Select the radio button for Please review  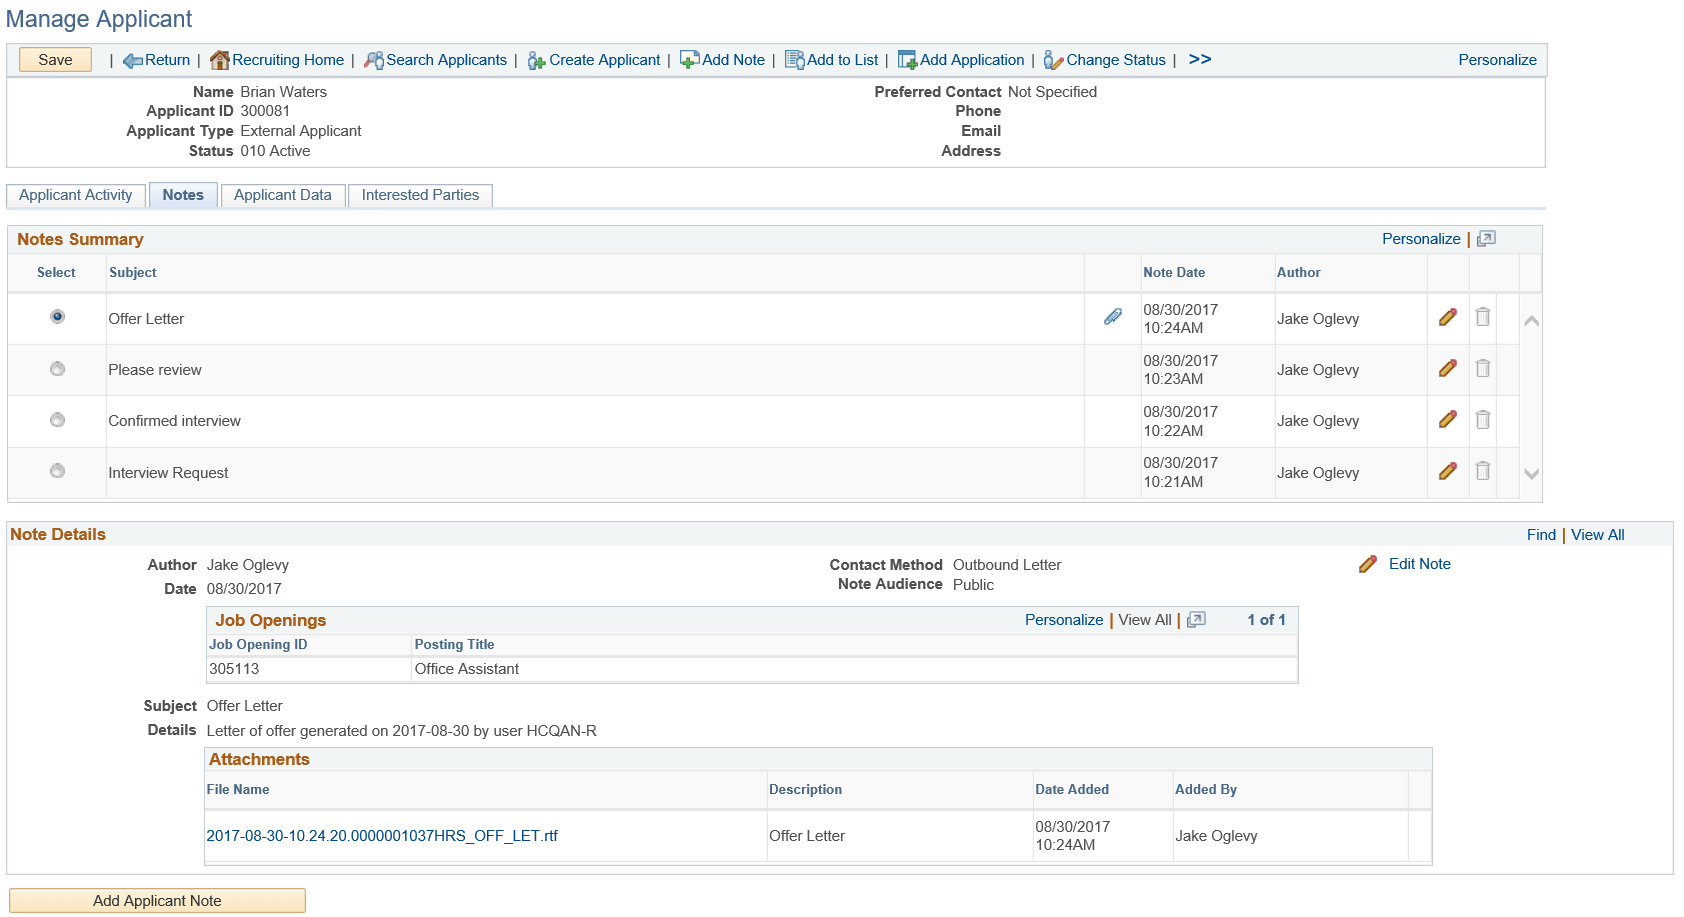point(56,369)
